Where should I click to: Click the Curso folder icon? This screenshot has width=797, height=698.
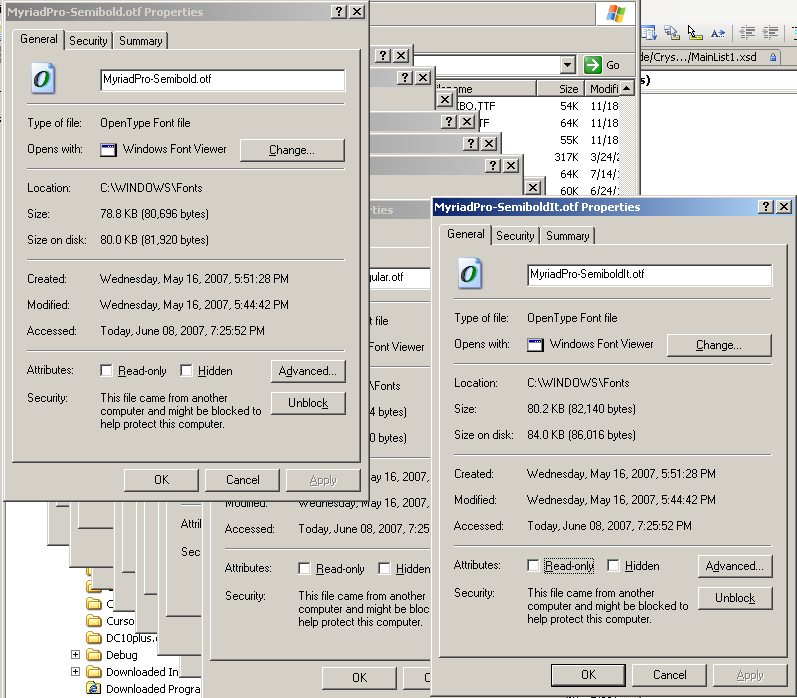pyautogui.click(x=94, y=621)
